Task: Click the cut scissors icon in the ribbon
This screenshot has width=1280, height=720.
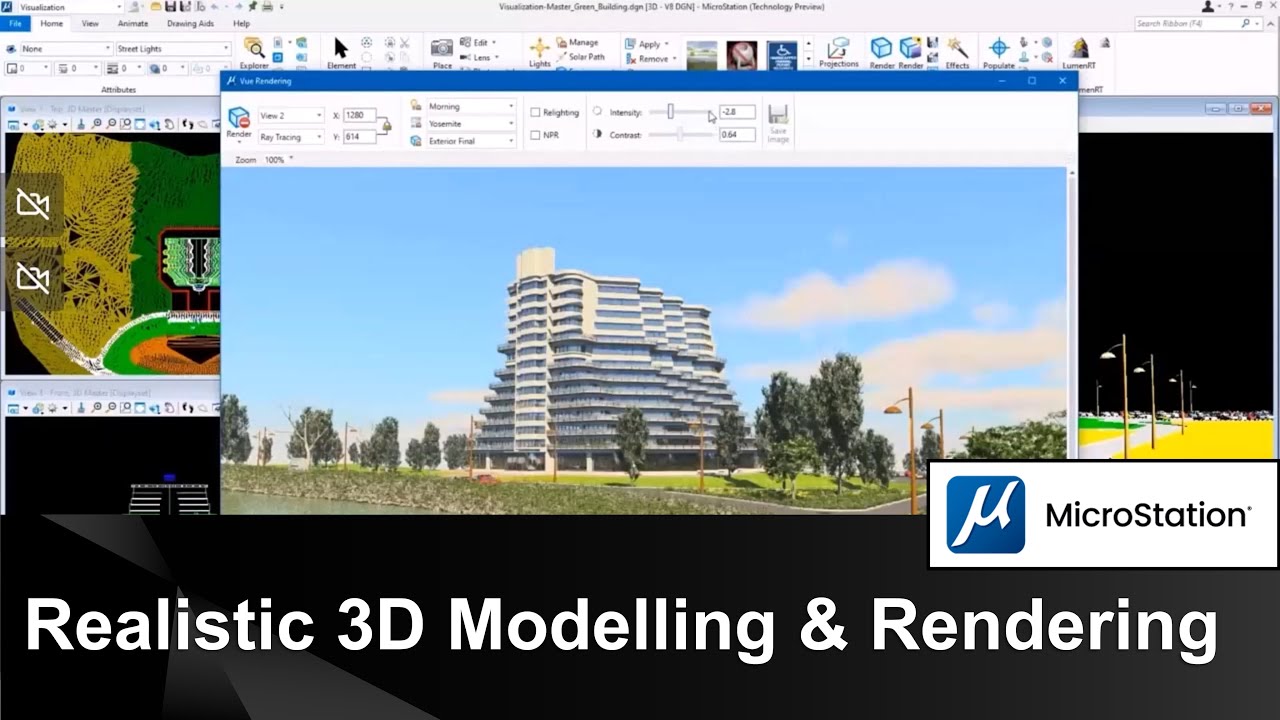Action: pyautogui.click(x=404, y=43)
